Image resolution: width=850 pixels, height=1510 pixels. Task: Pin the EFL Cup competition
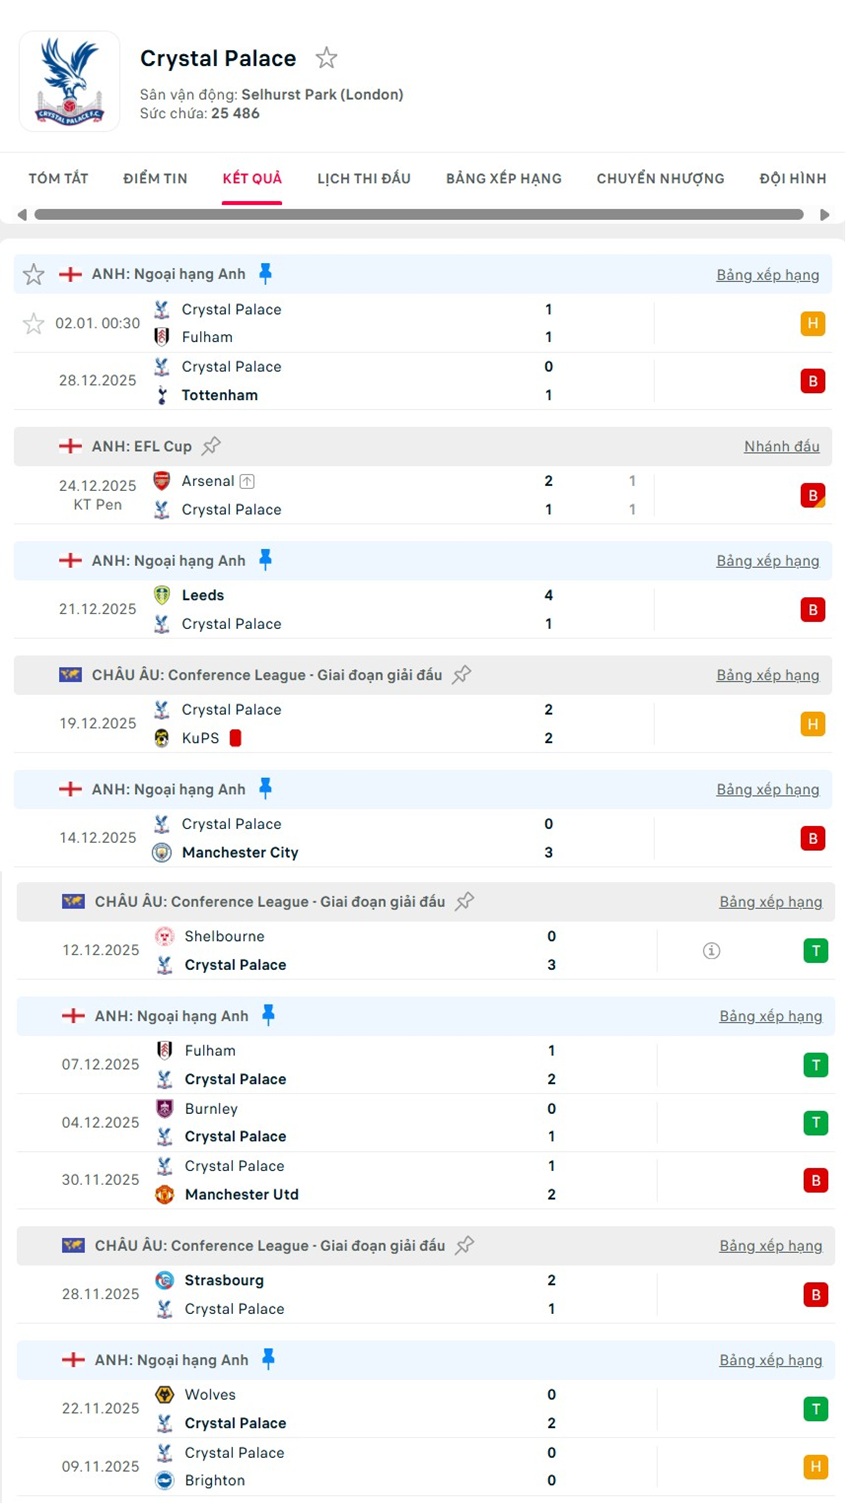pos(211,446)
